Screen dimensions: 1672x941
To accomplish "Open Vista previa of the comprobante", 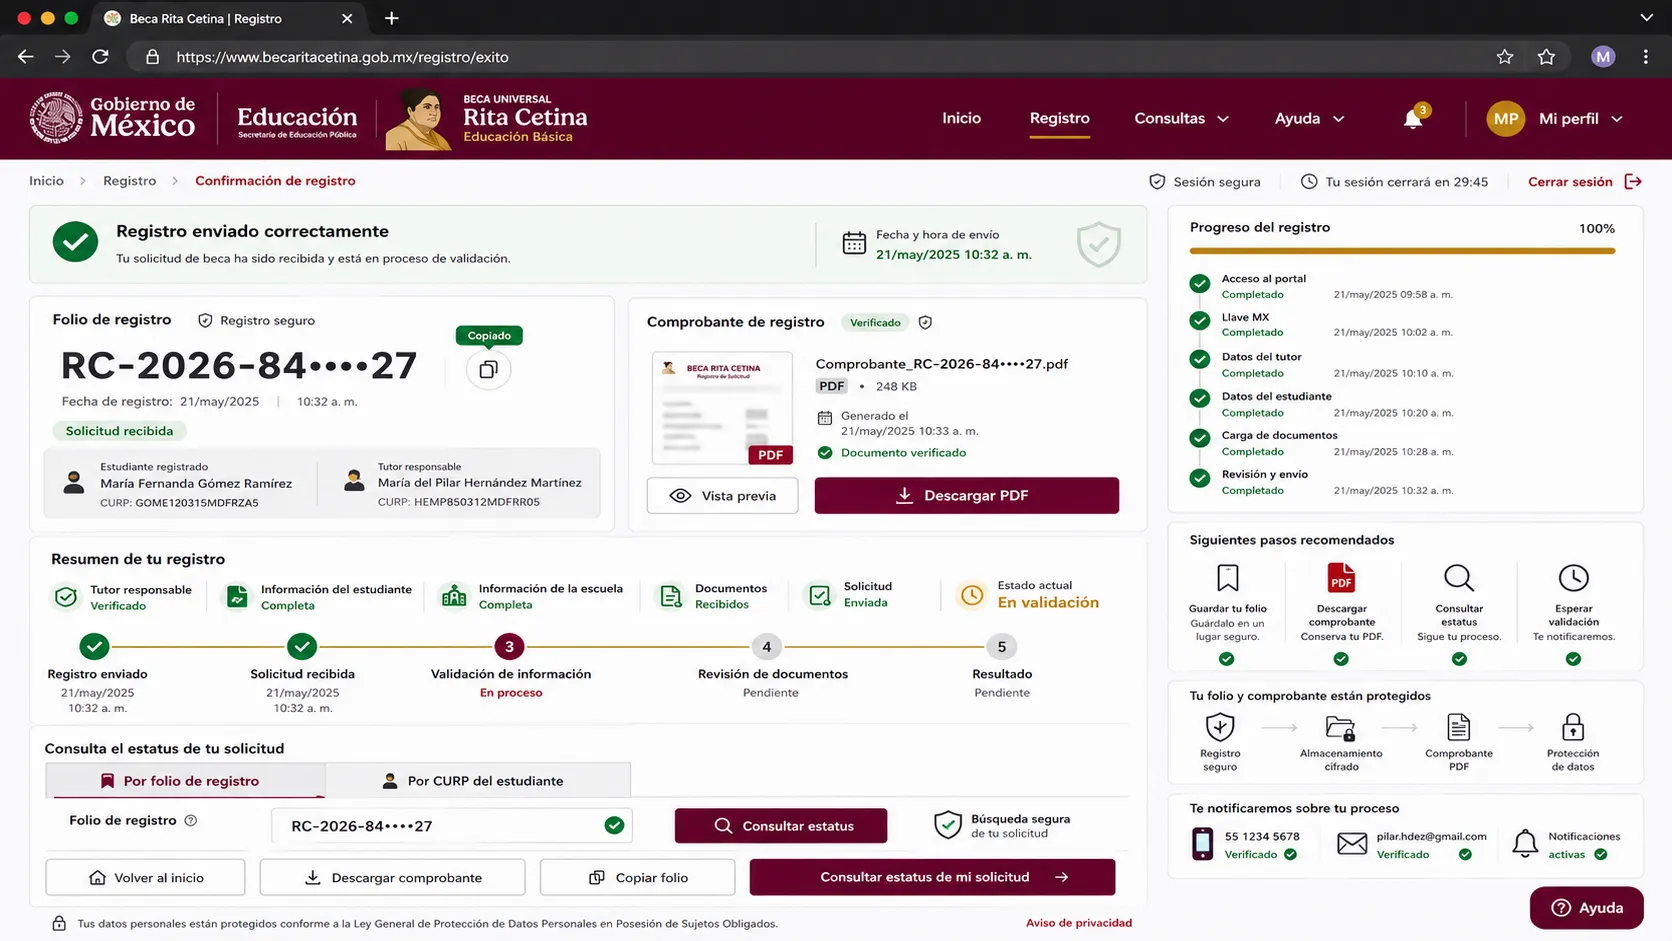I will [722, 495].
